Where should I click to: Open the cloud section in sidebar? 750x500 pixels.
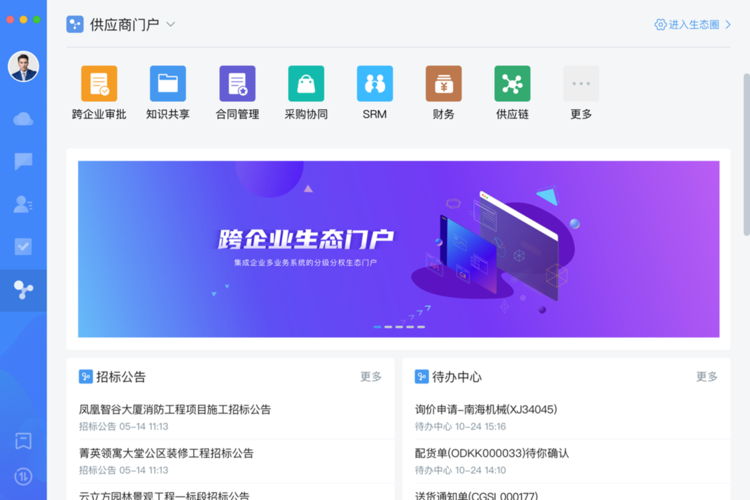coord(23,119)
